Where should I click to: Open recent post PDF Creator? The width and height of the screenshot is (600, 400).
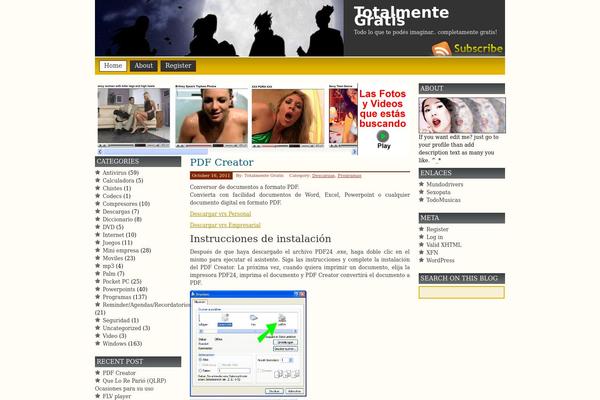119,373
